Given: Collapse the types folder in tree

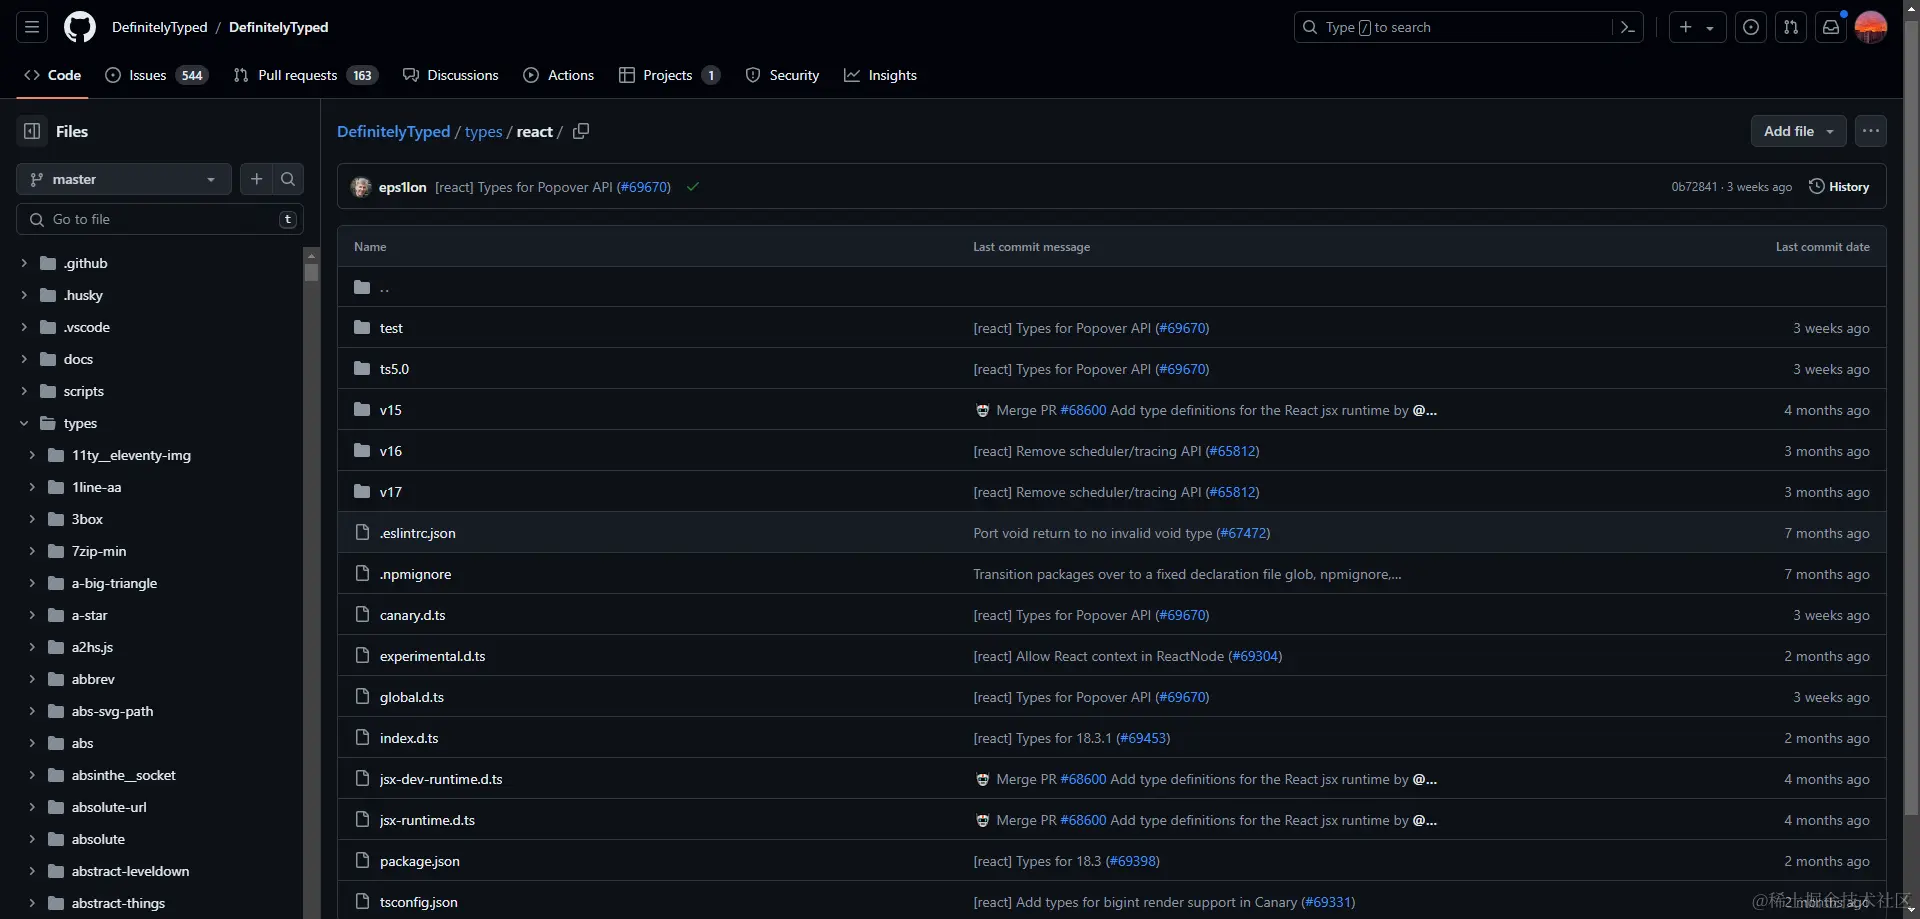Looking at the screenshot, I should click(x=24, y=423).
